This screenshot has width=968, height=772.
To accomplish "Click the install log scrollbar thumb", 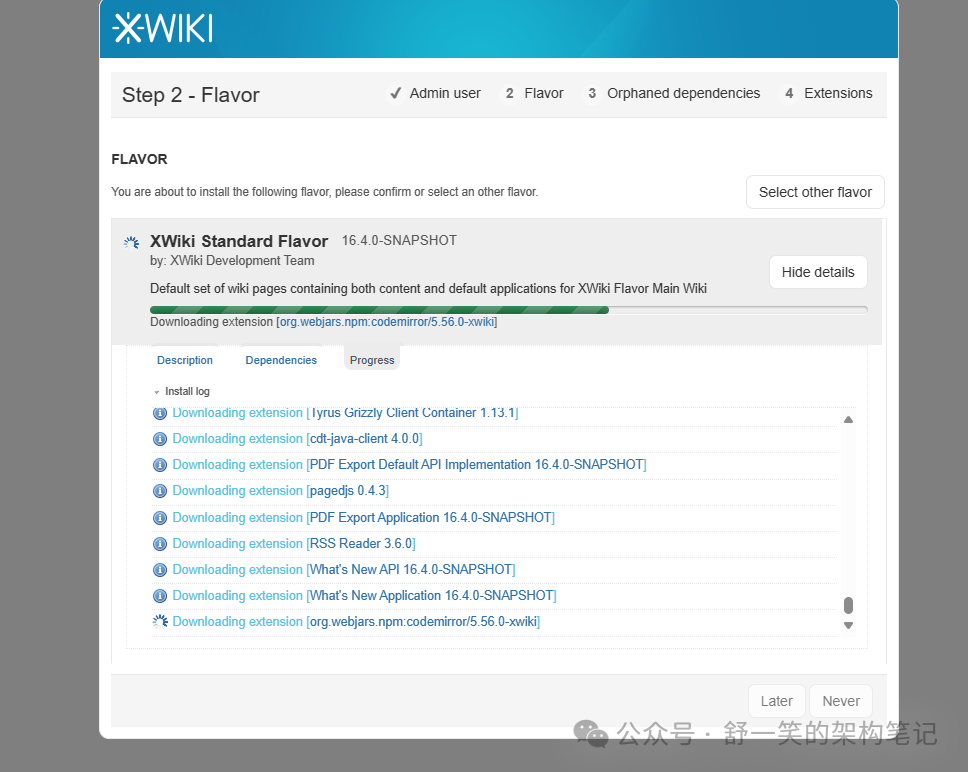I will tap(848, 605).
